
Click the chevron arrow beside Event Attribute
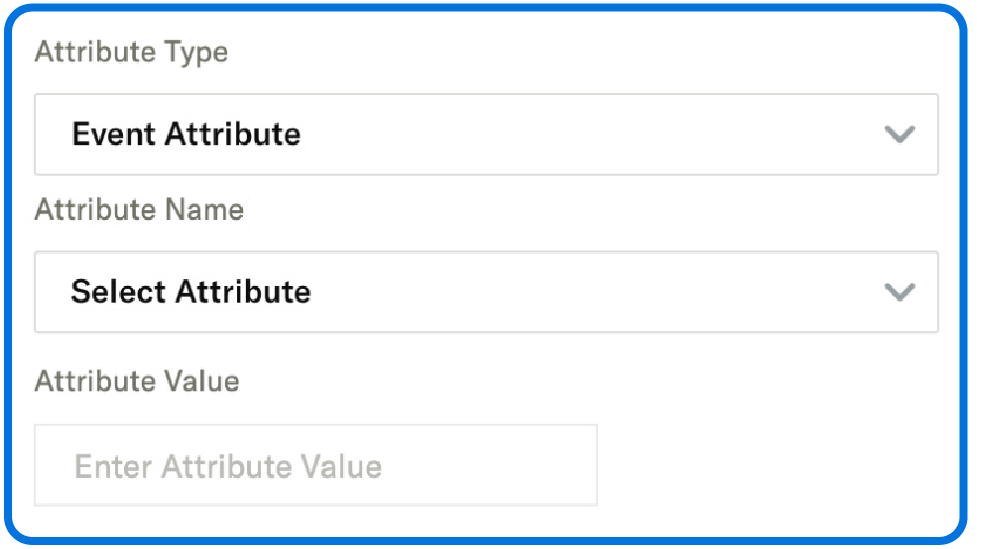[x=900, y=135]
